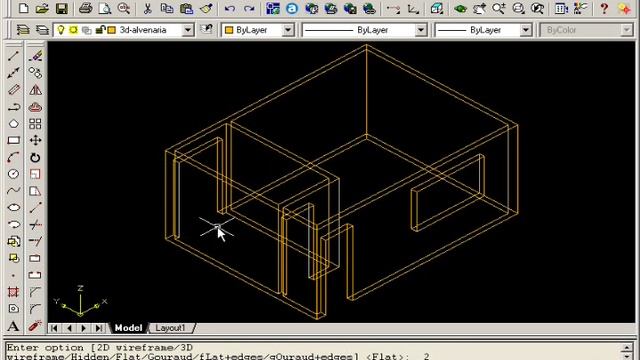This screenshot has width=640, height=360.
Task: Undo the last action
Action: (x=230, y=8)
